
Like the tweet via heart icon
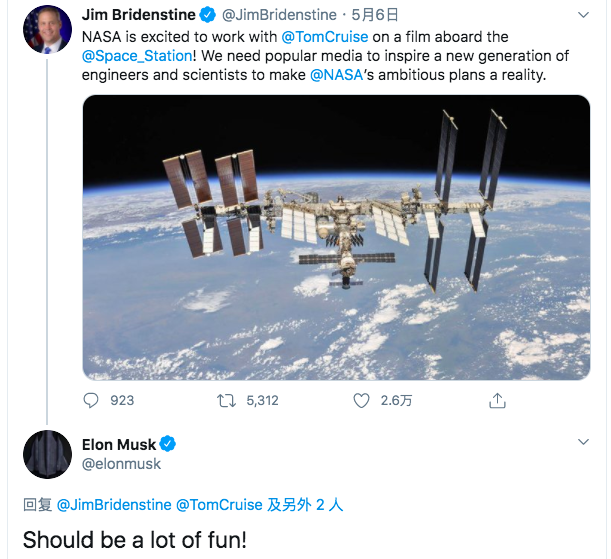pos(361,400)
